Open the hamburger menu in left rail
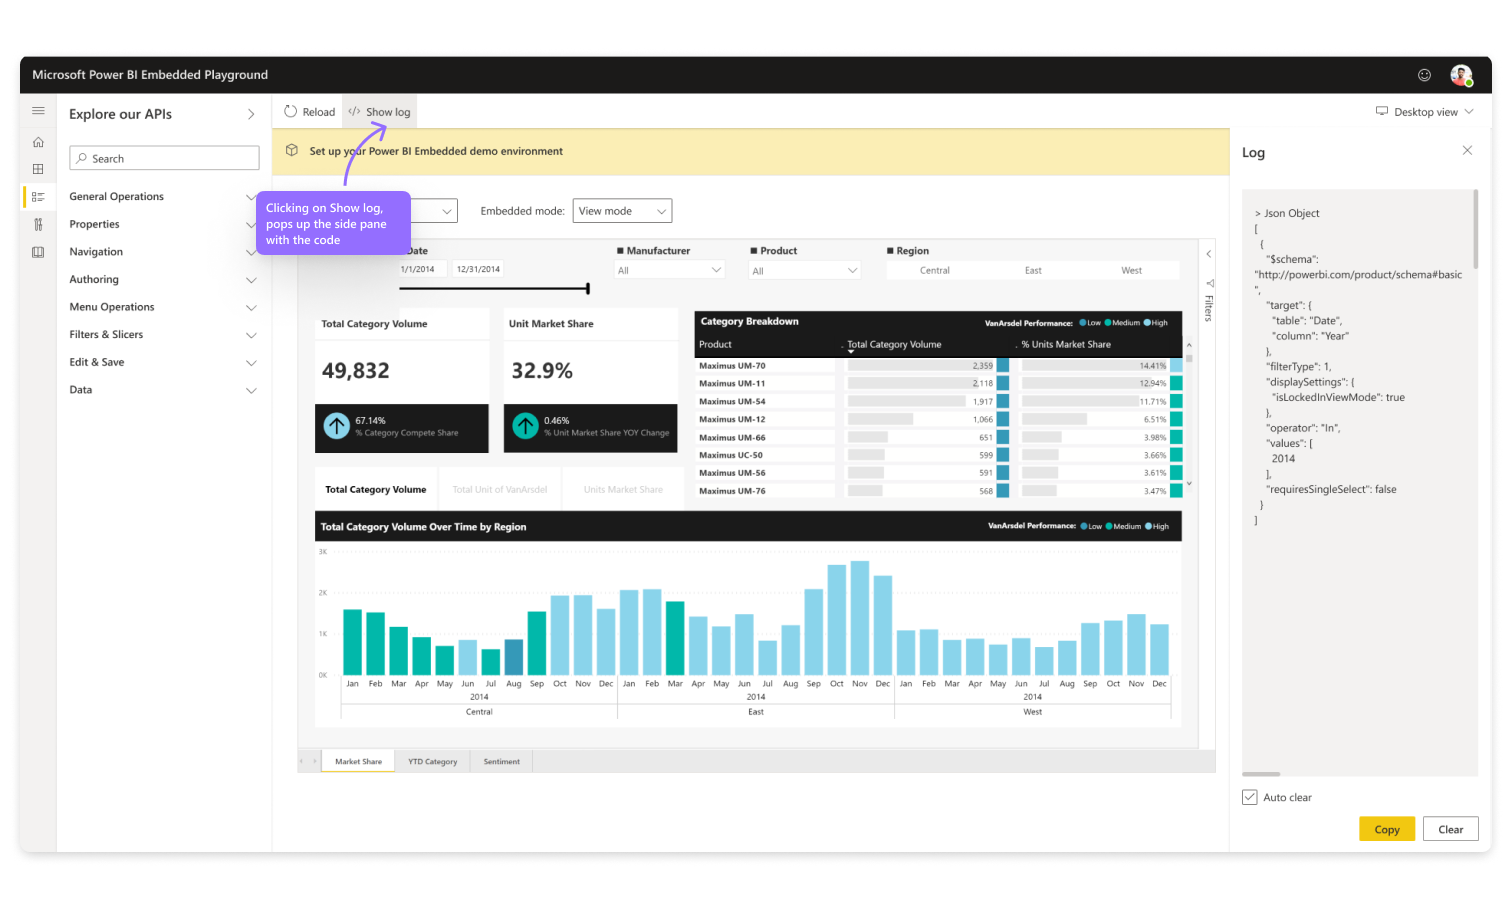 38,111
